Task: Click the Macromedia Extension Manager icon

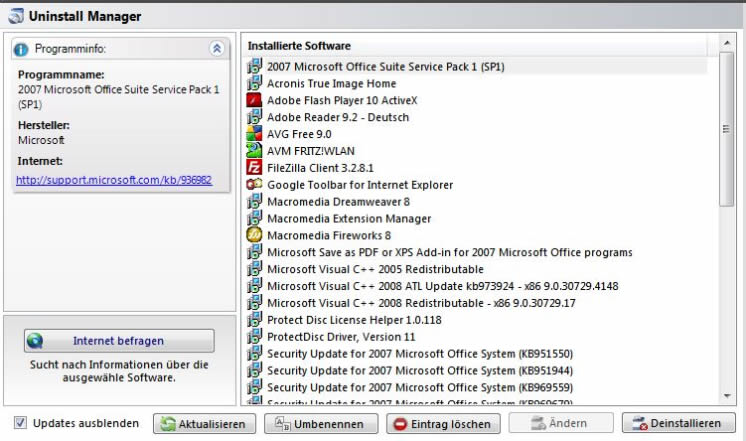Action: pyautogui.click(x=255, y=218)
